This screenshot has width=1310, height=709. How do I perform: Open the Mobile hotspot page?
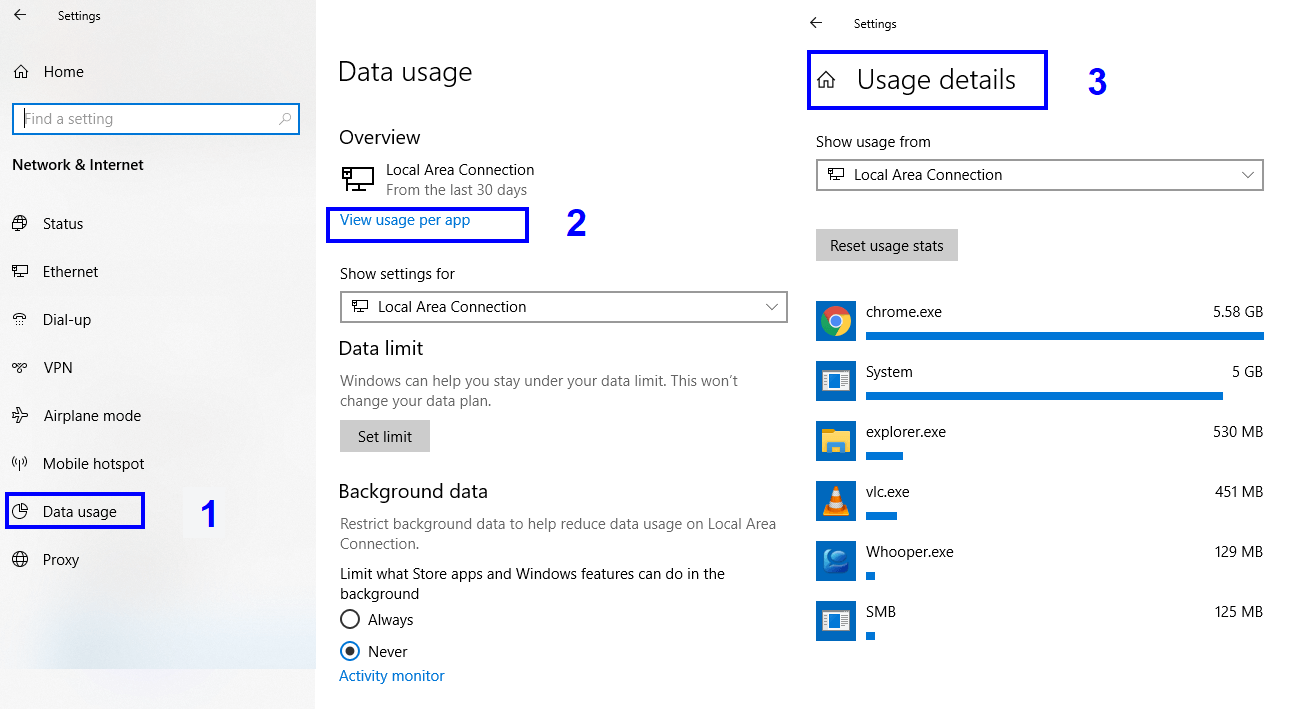click(x=94, y=463)
